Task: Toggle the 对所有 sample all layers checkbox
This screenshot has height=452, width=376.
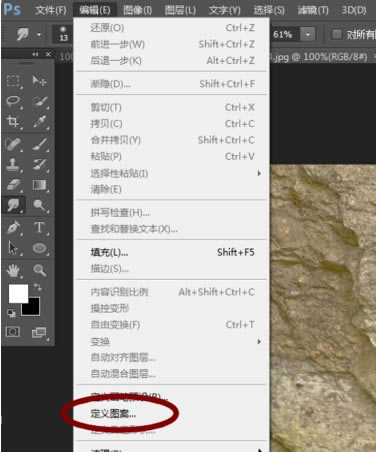Action: point(337,34)
